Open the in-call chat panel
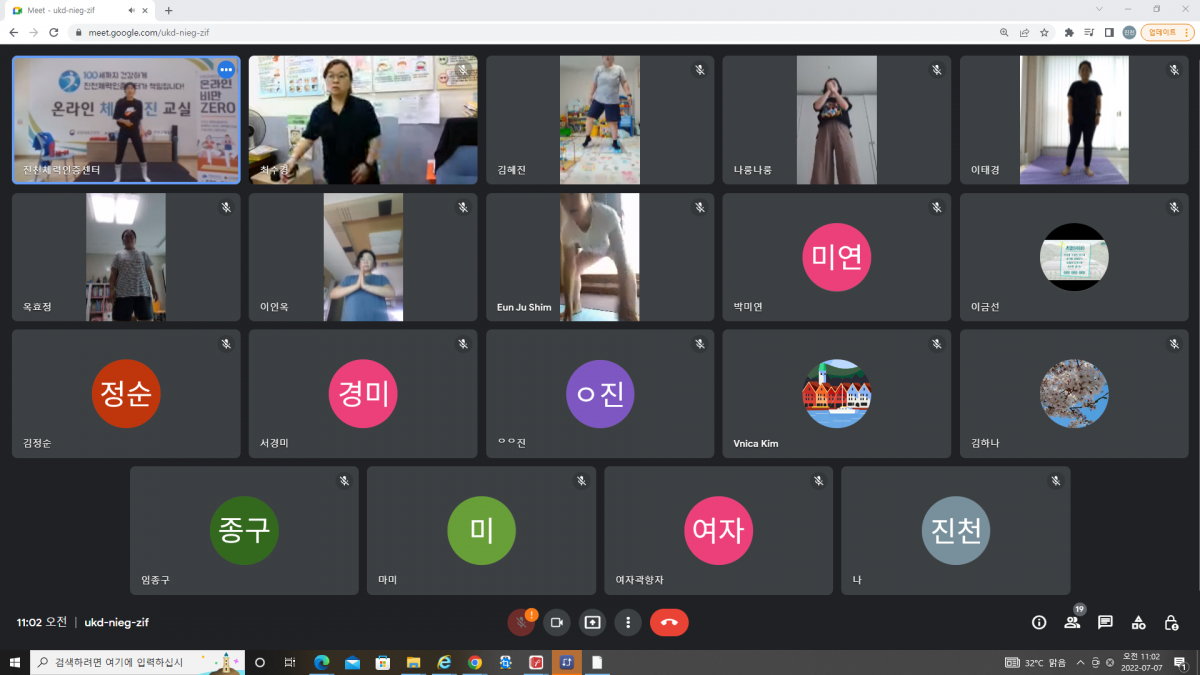Screen dimensions: 1200x675 coord(1105,622)
